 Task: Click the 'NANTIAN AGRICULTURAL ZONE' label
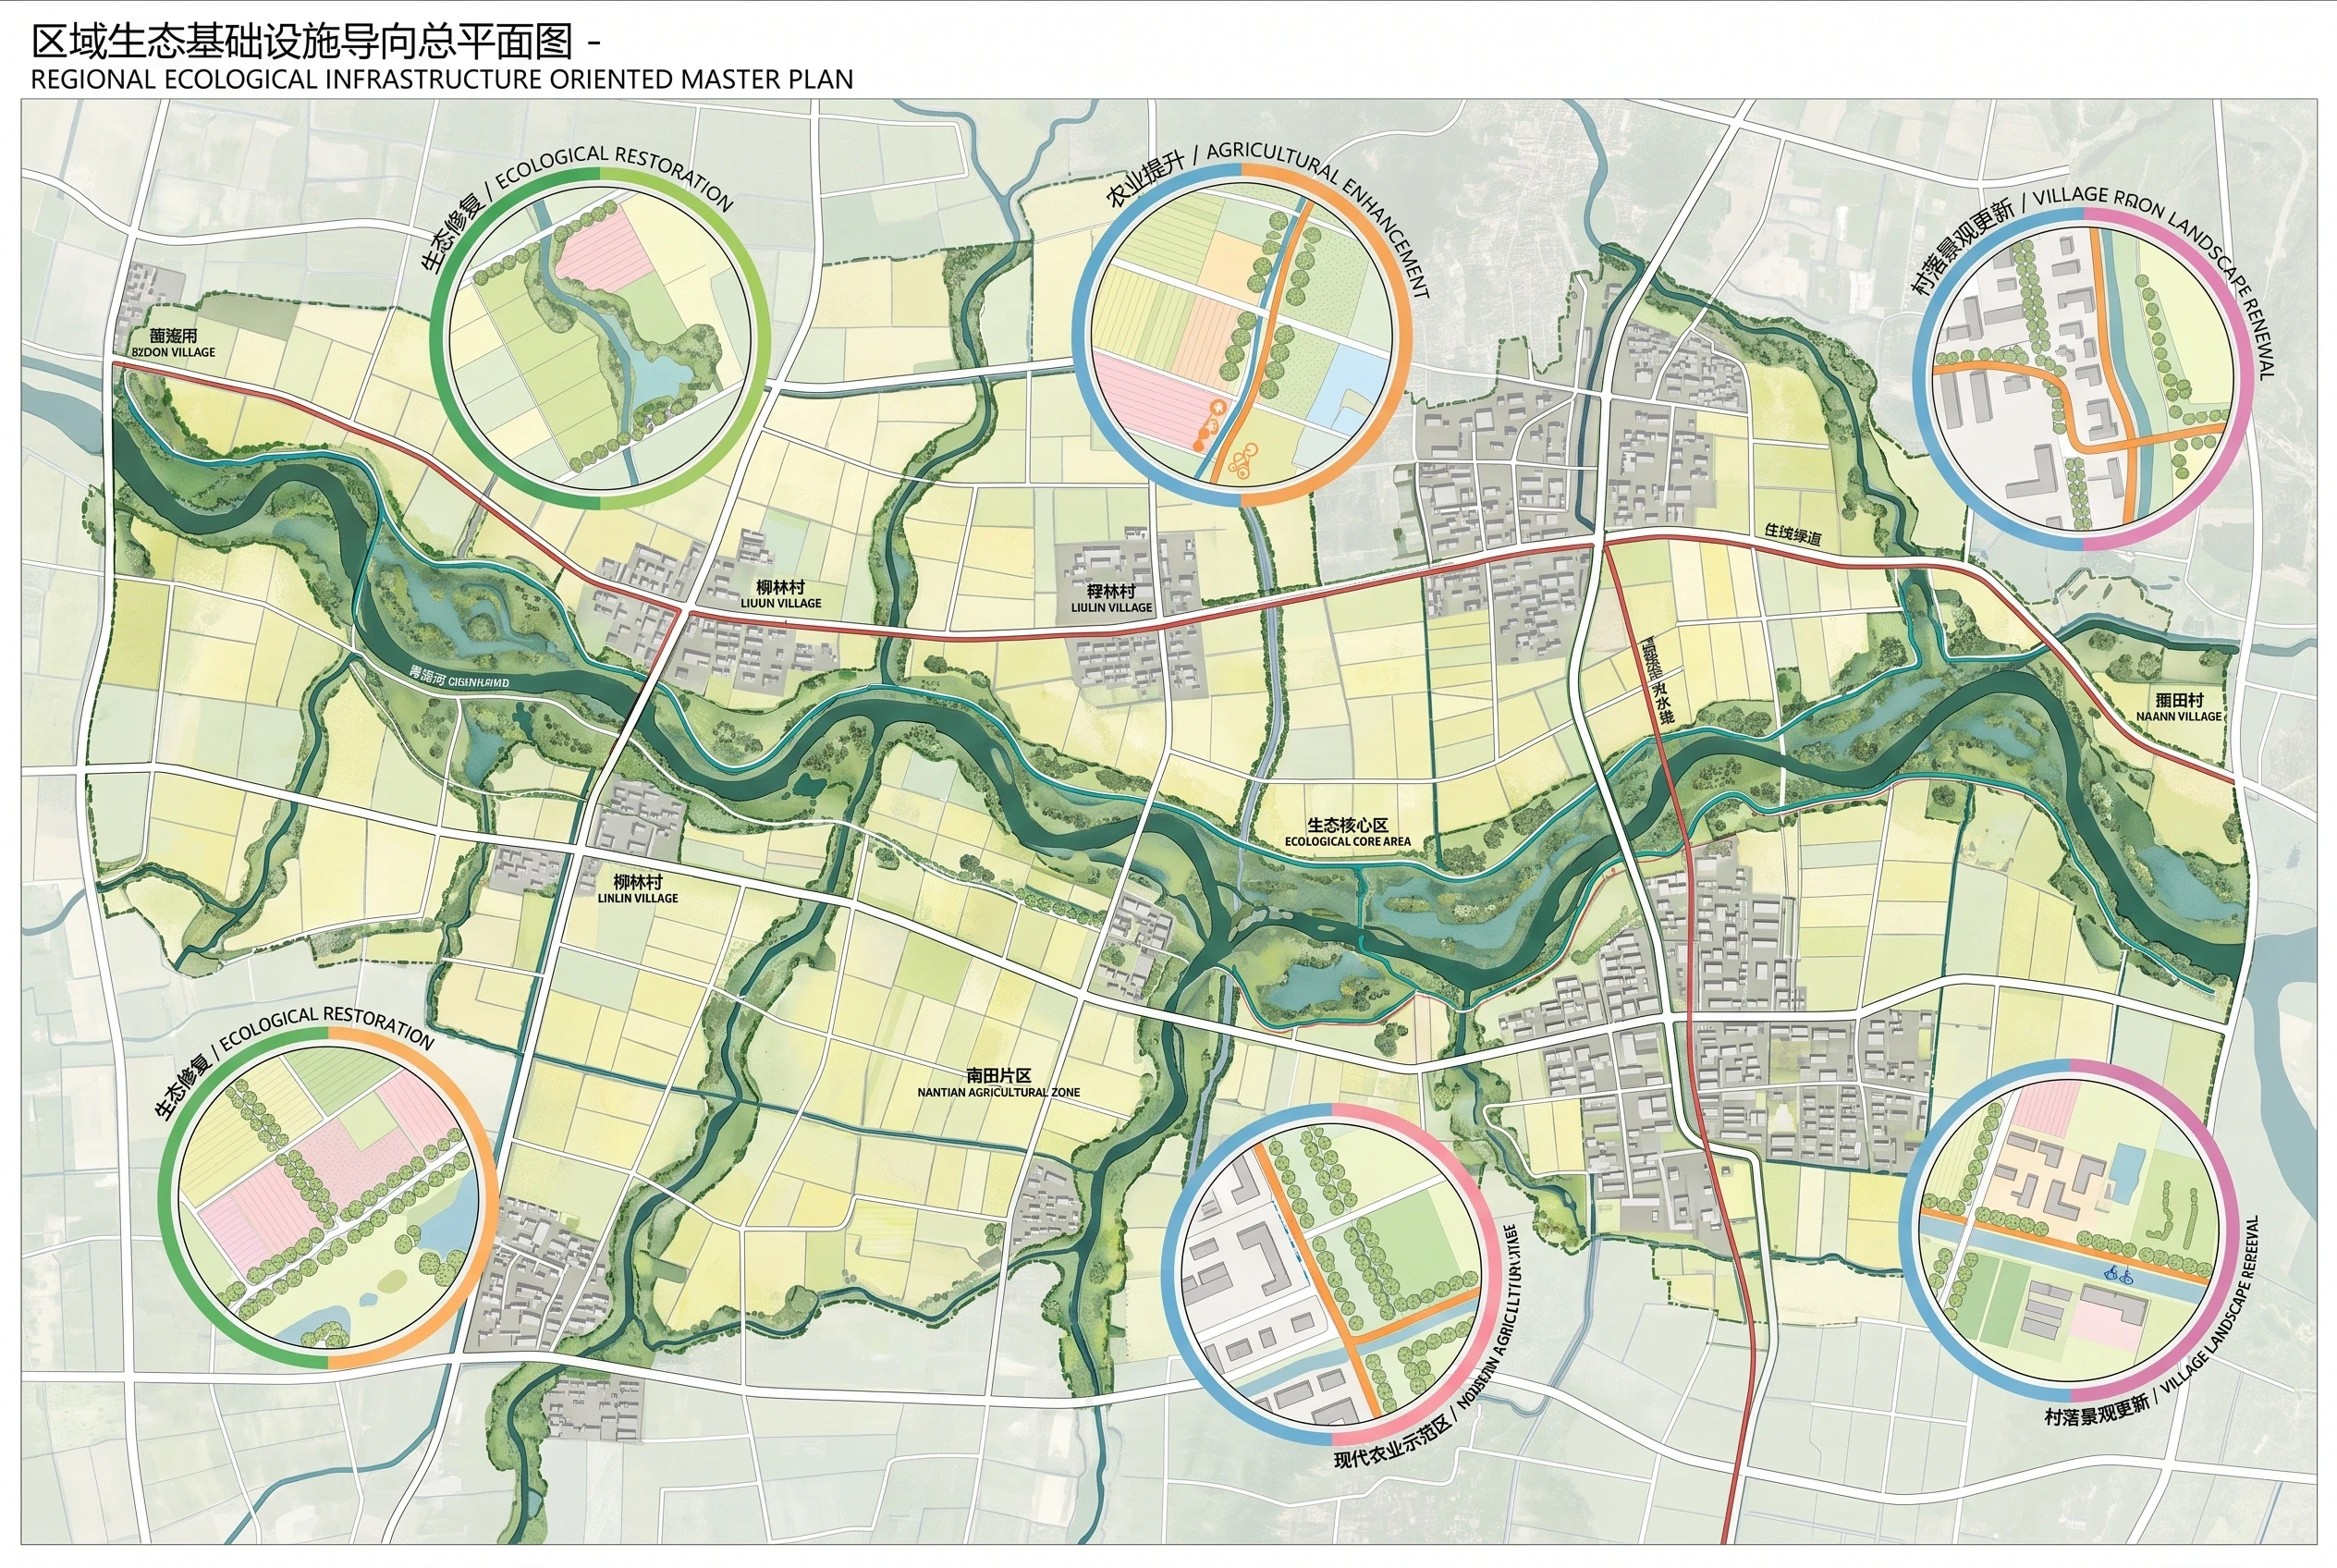tap(999, 1092)
